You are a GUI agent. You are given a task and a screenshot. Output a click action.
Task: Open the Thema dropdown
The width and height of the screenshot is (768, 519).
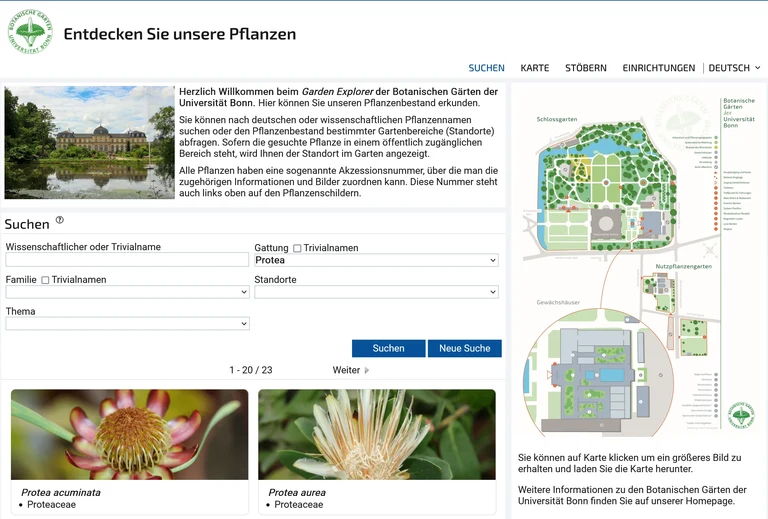(127, 324)
